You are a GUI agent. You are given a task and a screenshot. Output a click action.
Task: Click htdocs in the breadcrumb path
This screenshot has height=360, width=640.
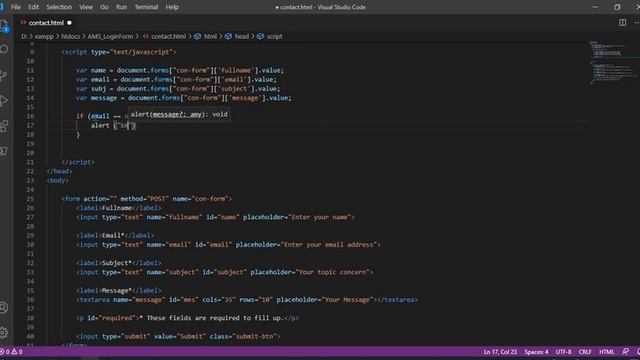71,36
